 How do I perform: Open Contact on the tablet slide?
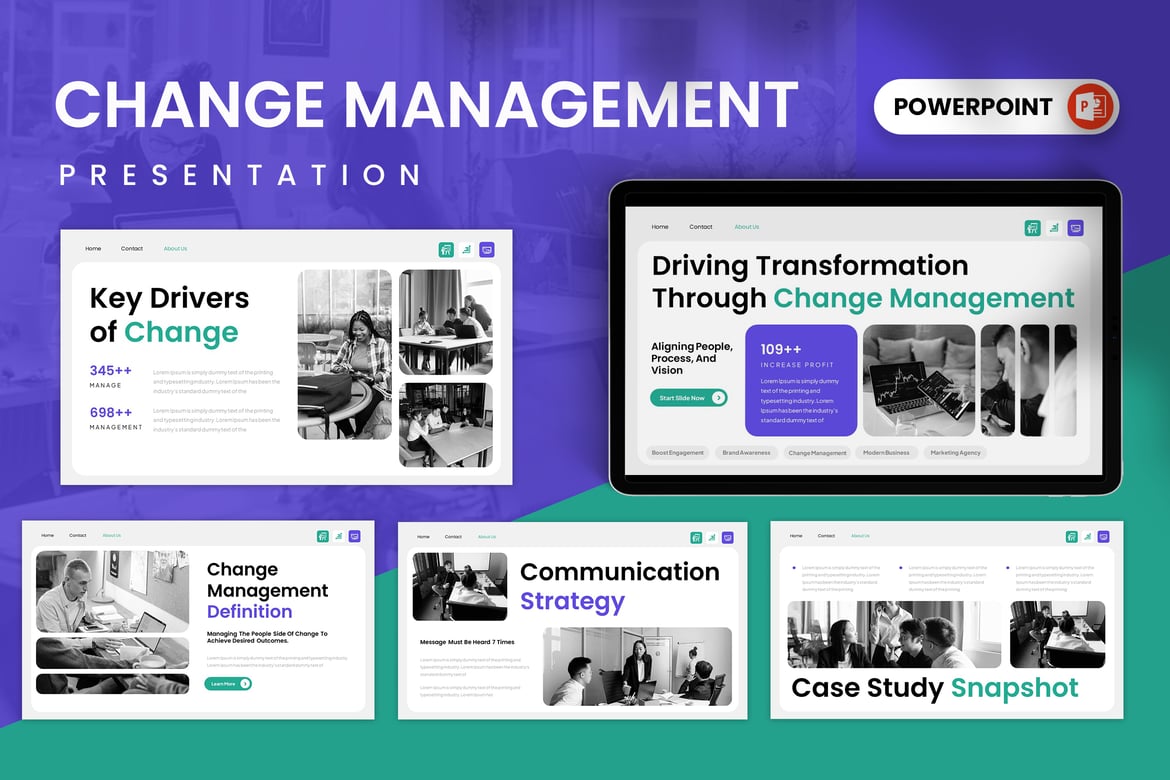(x=701, y=227)
